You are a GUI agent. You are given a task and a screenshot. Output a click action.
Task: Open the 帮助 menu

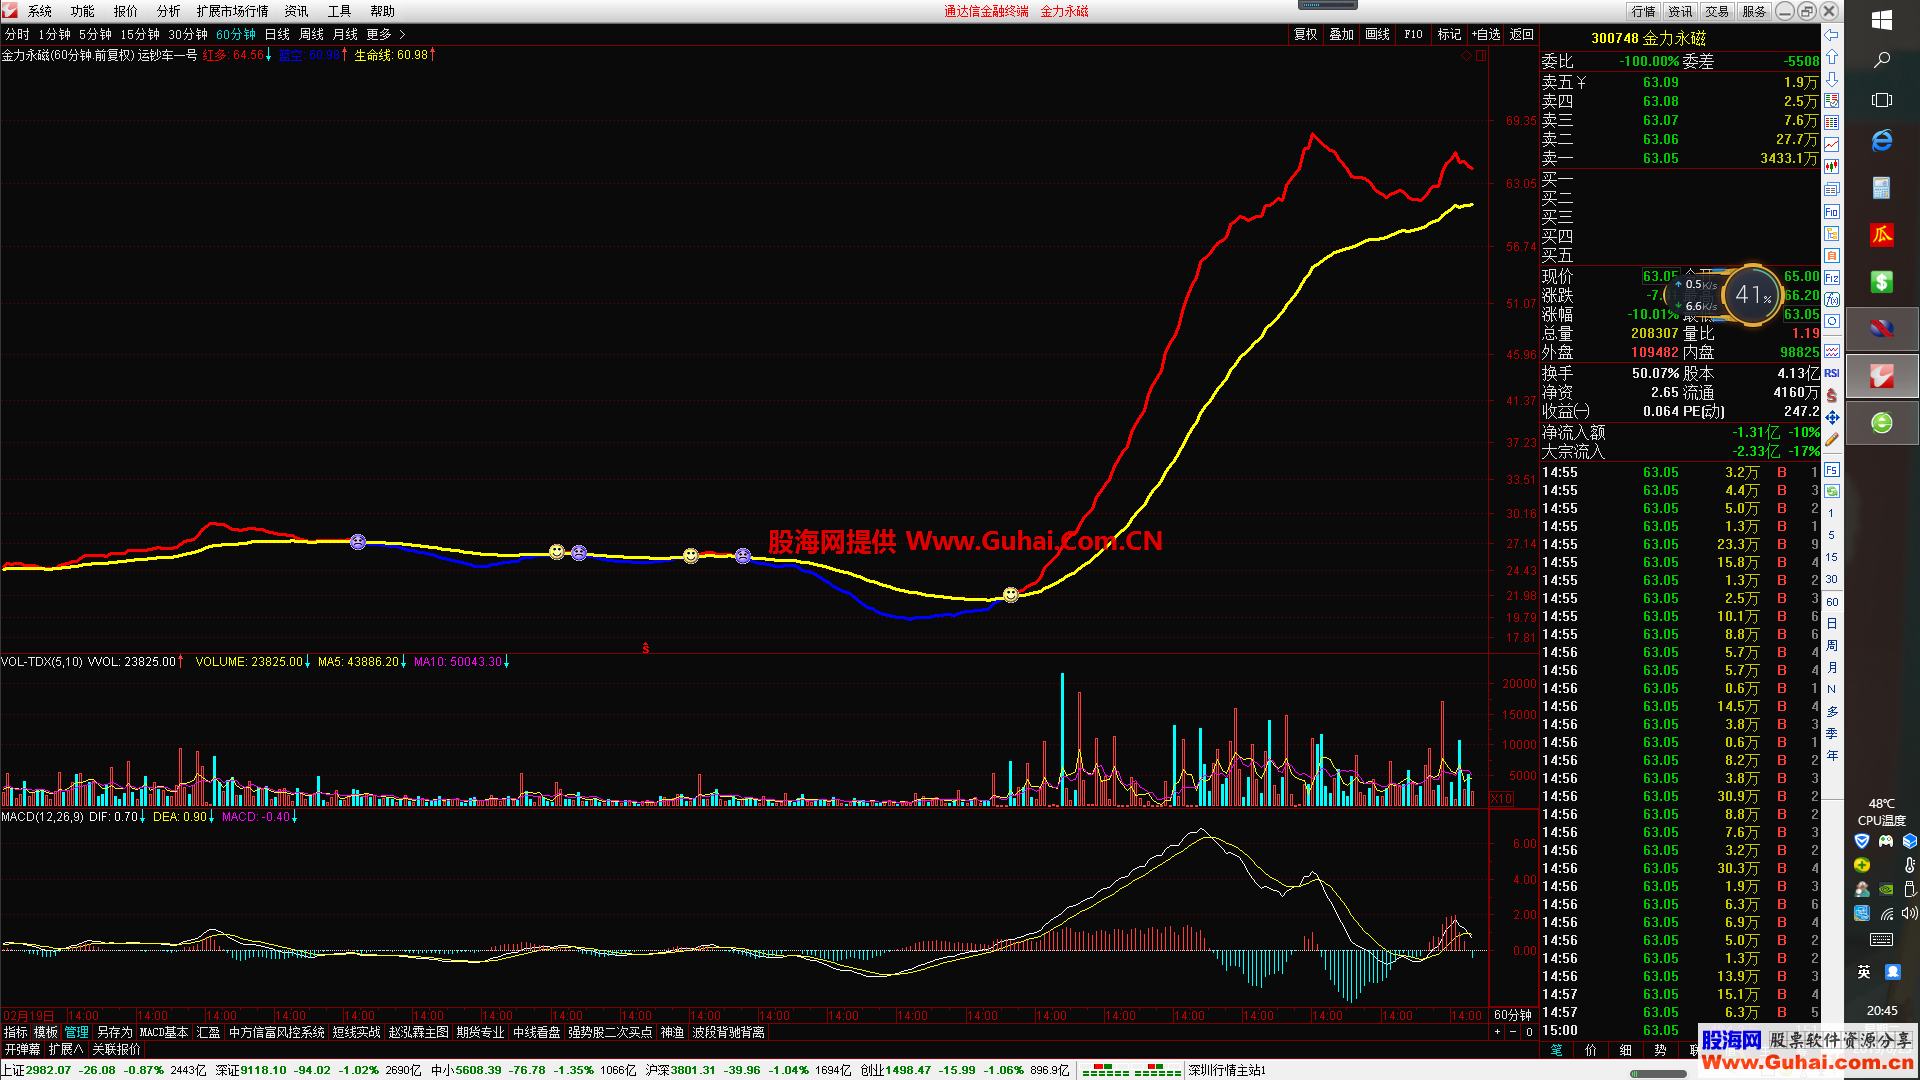[382, 11]
